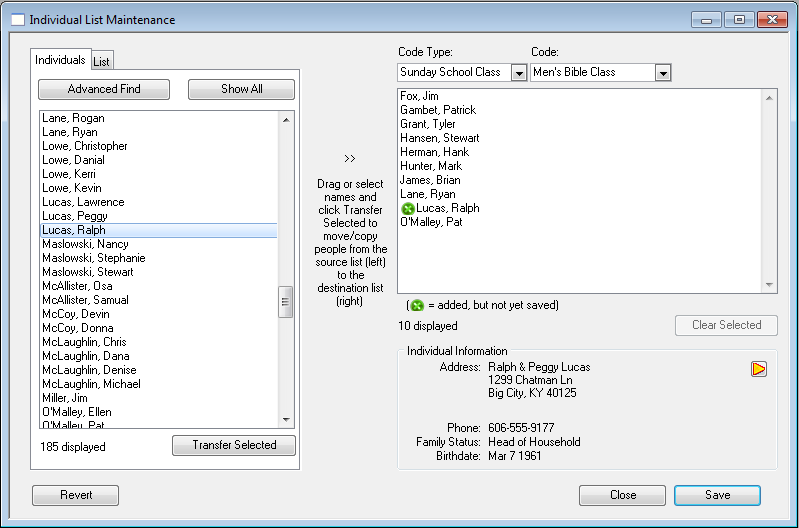Save the list changes
The width and height of the screenshot is (799, 528).
tap(716, 495)
